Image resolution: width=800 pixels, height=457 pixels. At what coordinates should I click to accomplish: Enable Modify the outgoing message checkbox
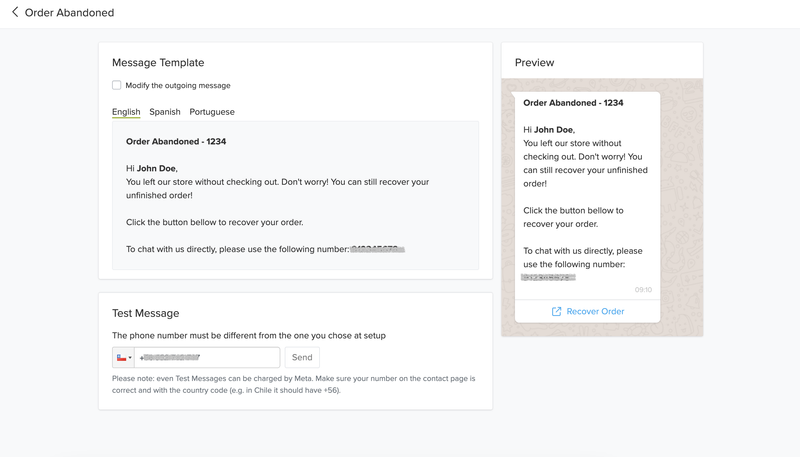point(117,86)
